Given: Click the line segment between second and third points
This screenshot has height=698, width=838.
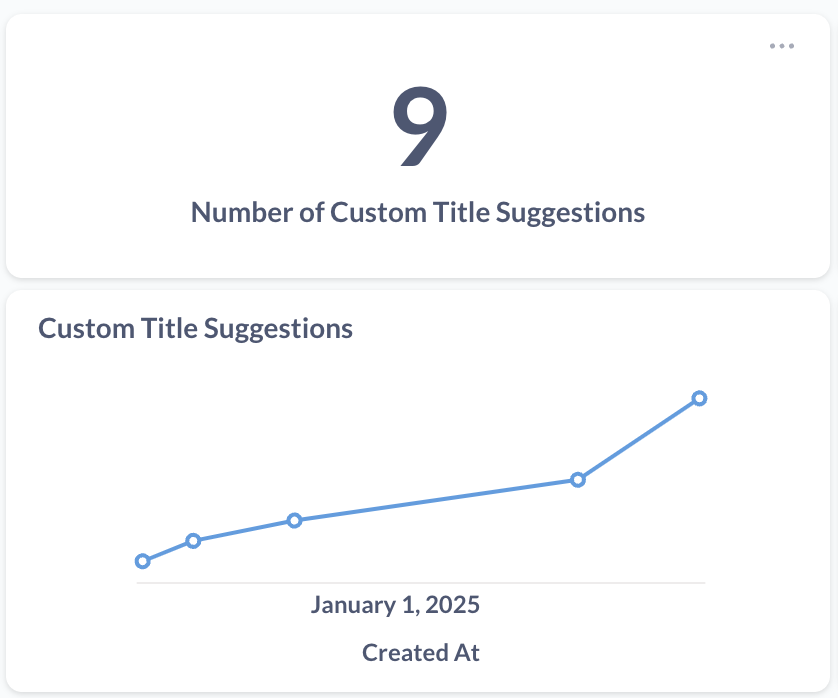Looking at the screenshot, I should point(244,530).
